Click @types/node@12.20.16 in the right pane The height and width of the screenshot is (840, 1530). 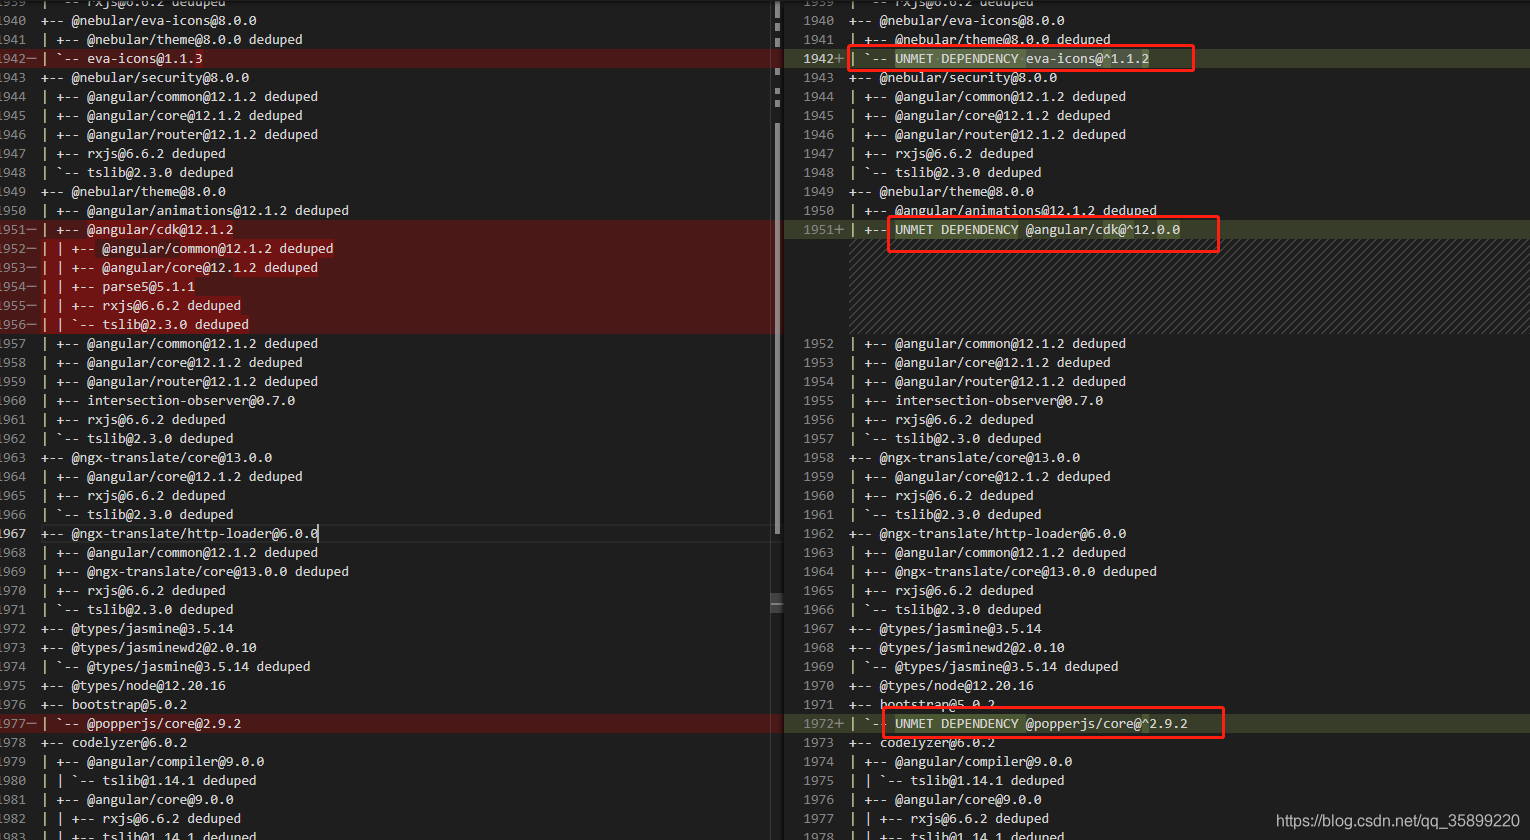point(956,686)
